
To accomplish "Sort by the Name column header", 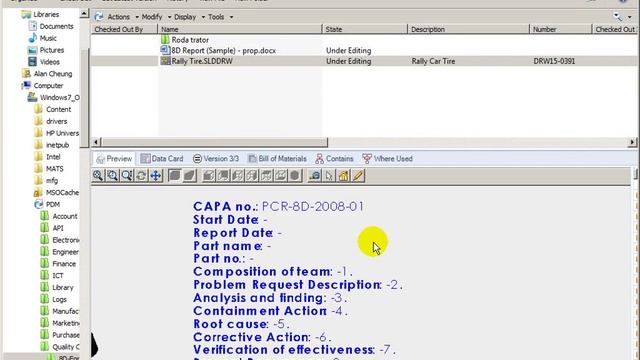I will pos(240,29).
